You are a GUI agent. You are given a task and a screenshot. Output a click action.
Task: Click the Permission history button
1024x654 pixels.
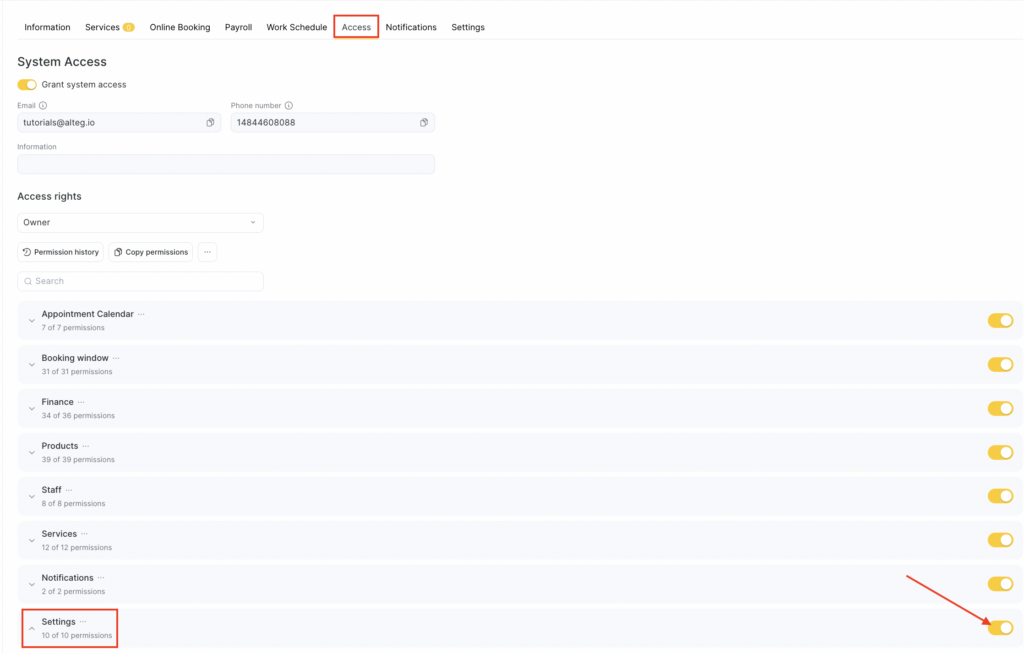click(x=61, y=252)
